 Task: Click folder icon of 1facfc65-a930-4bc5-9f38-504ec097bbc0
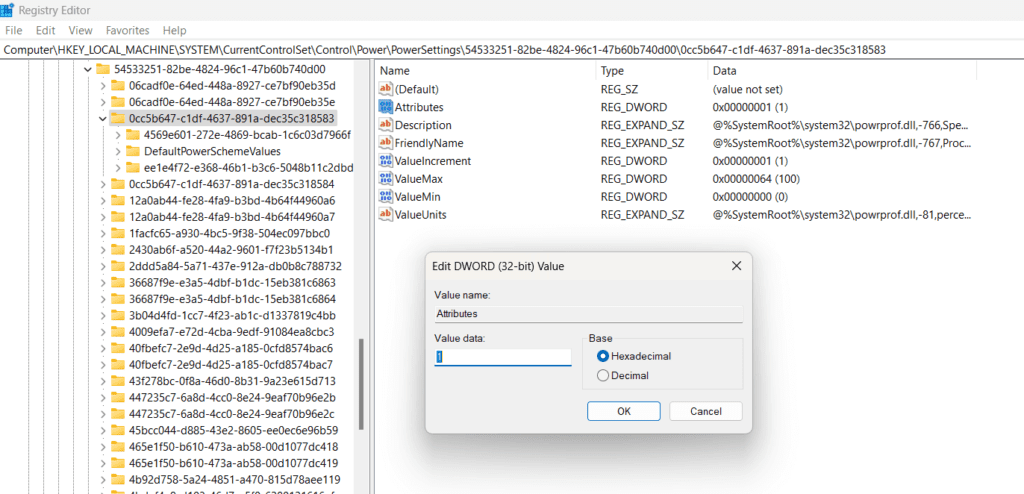[118, 233]
